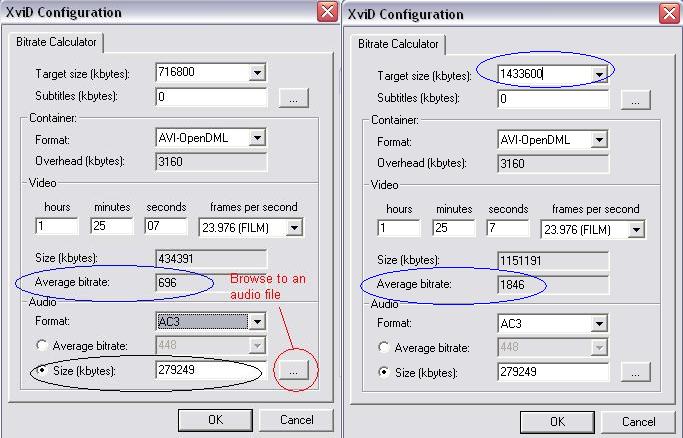Image resolution: width=683 pixels, height=438 pixels.
Task: Browse to an audio file in right window
Action: [636, 372]
